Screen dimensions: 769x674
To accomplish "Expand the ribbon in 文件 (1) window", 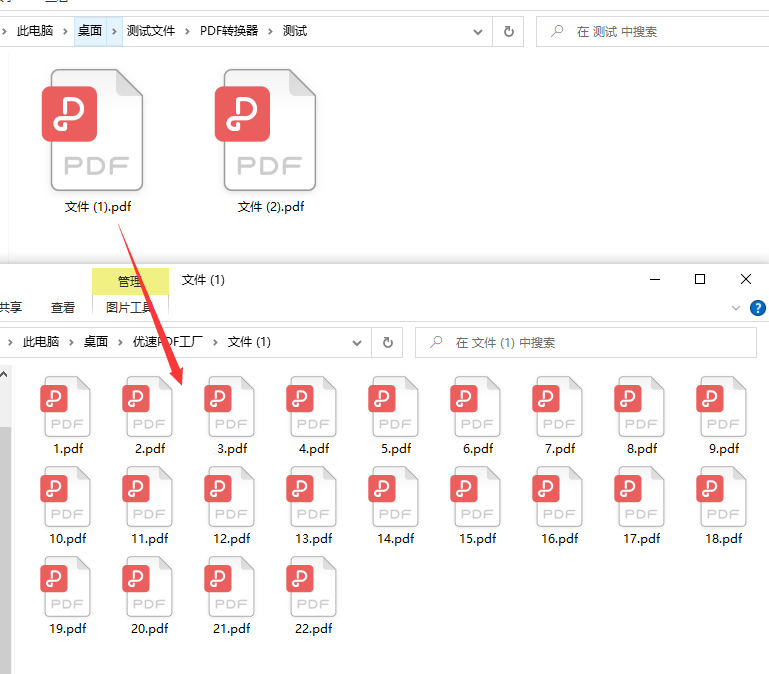I will pos(736,308).
